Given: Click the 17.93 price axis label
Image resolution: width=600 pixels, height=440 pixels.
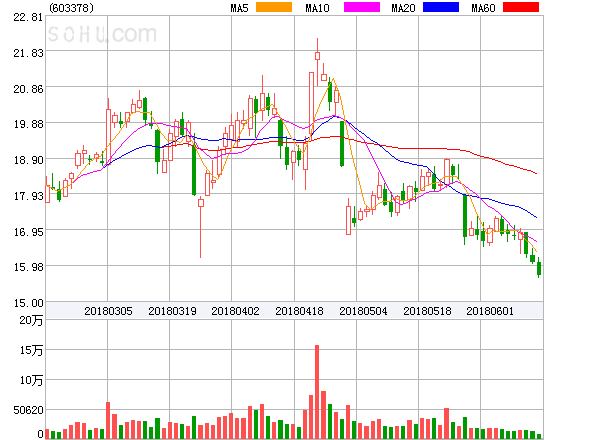Looking at the screenshot, I should click(x=28, y=196).
